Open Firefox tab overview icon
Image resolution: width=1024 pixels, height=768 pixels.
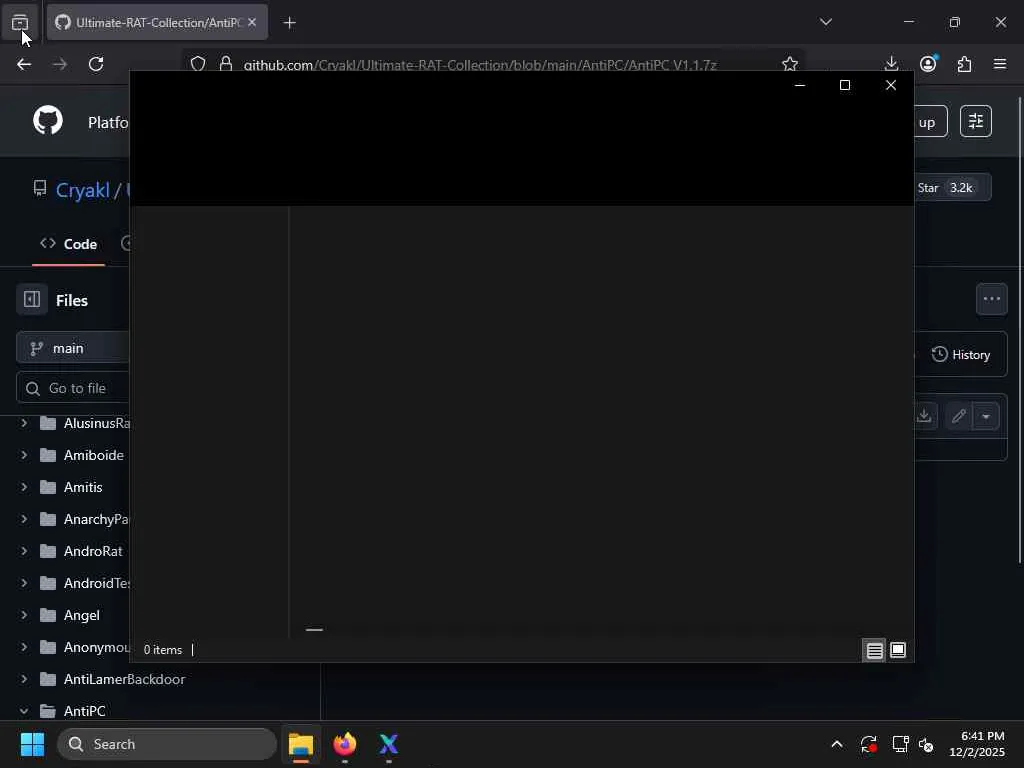20,23
